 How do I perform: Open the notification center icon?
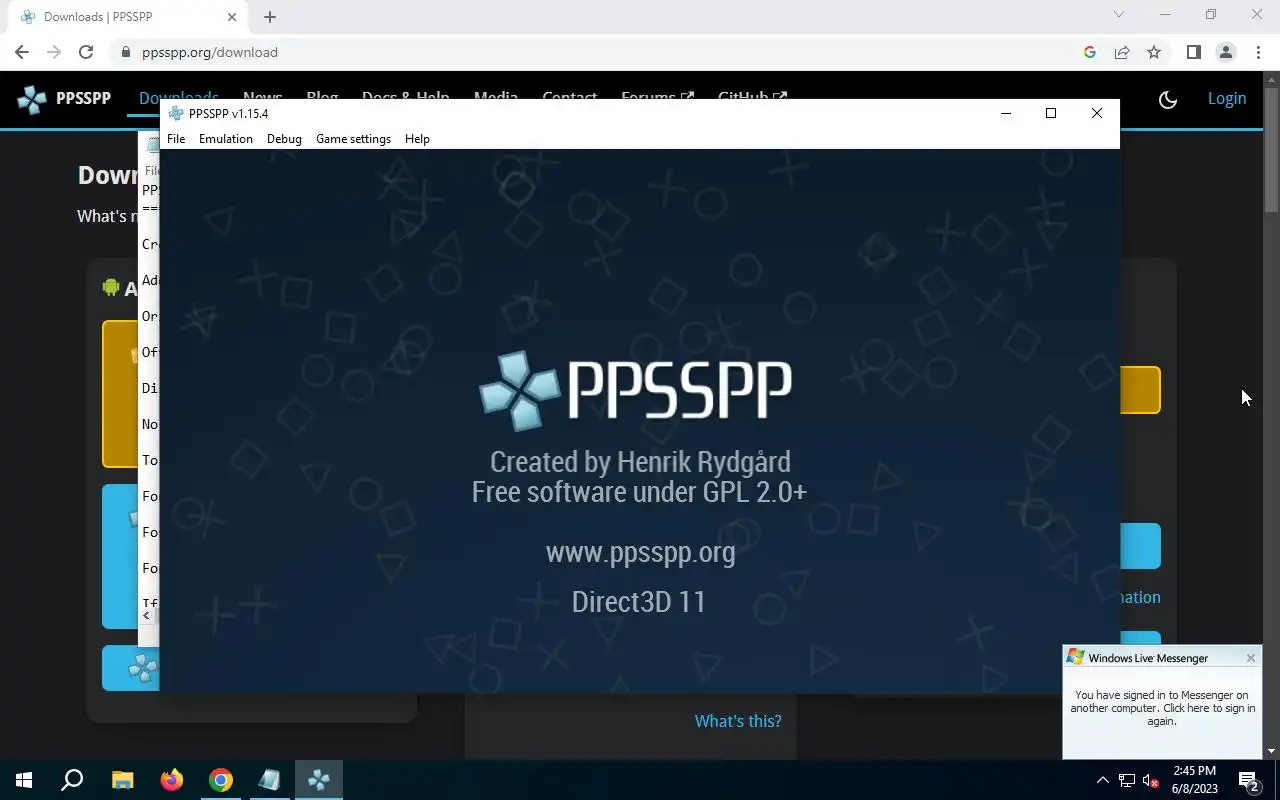coord(1248,780)
